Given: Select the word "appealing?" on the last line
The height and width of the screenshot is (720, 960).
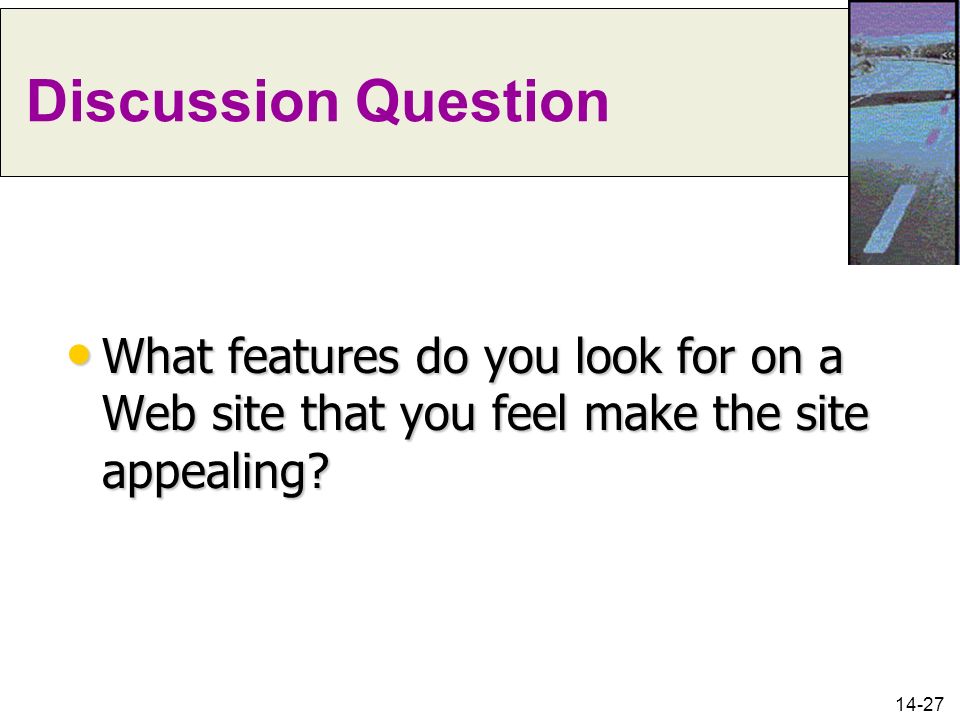Looking at the screenshot, I should point(216,472).
